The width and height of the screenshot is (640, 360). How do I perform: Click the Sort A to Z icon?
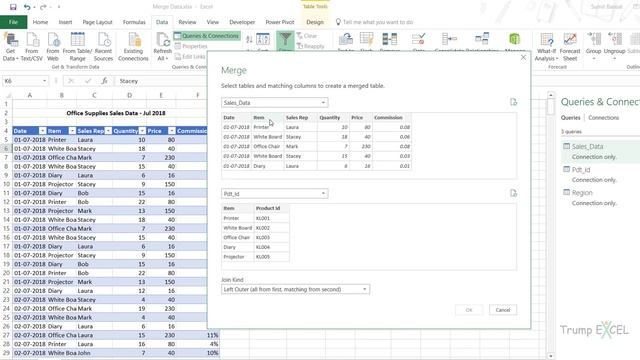249,40
